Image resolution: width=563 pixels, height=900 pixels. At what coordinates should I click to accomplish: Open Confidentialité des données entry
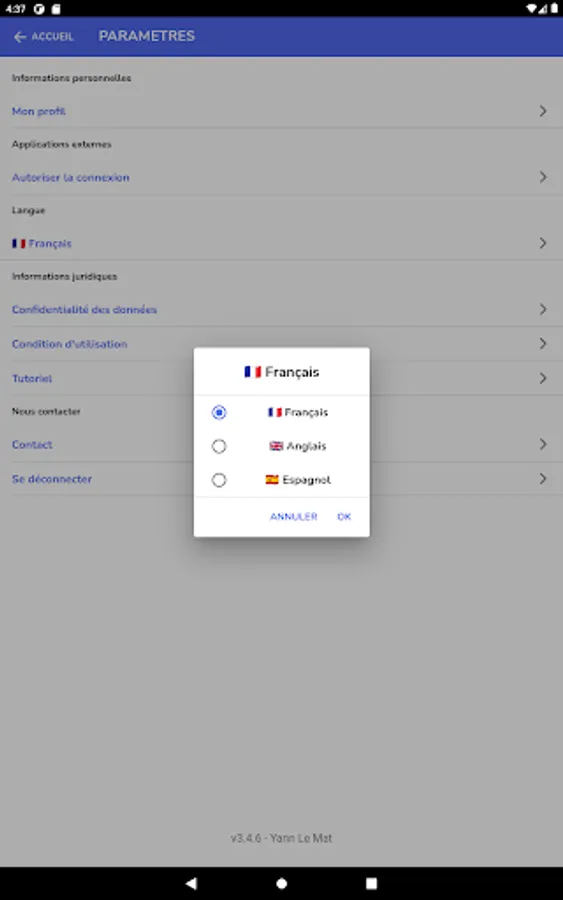[84, 309]
